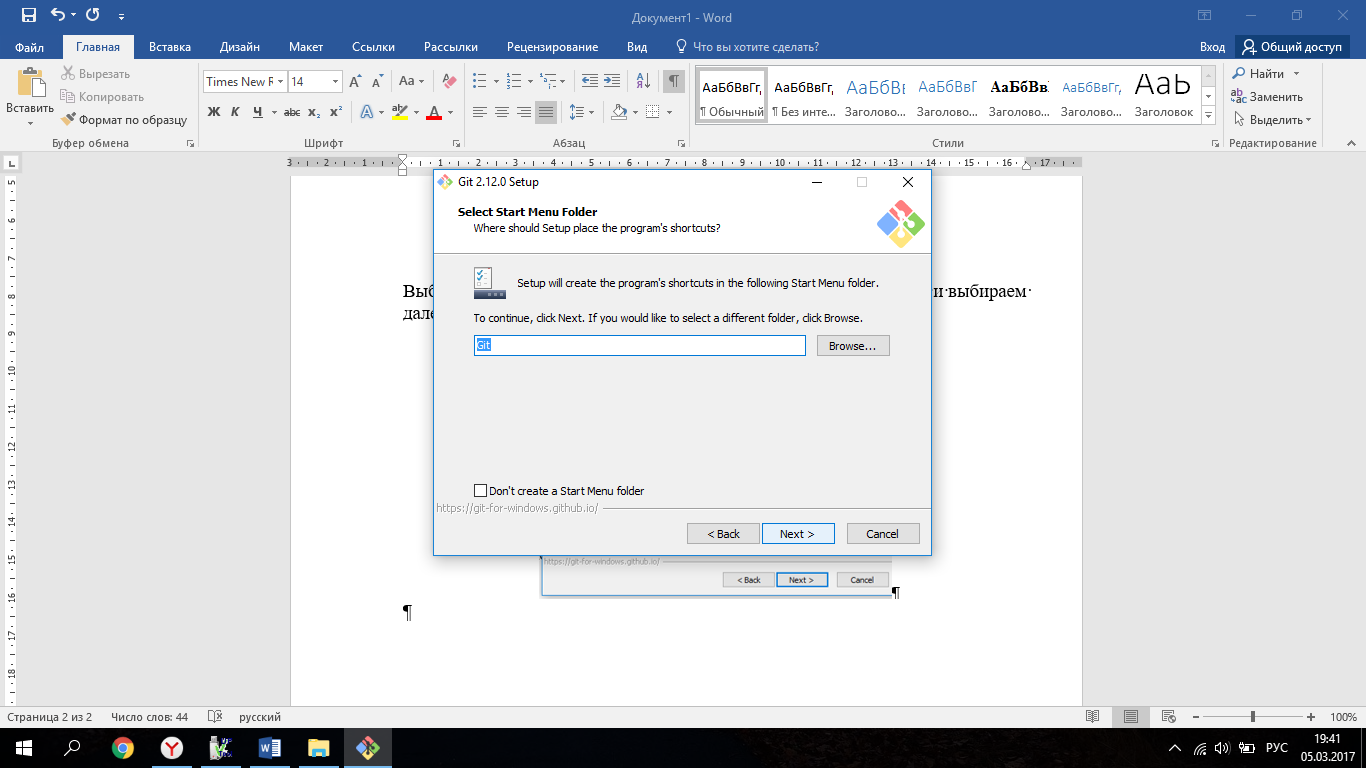Click the sort (А-Я) icon
Image resolution: width=1366 pixels, height=768 pixels.
click(x=643, y=82)
